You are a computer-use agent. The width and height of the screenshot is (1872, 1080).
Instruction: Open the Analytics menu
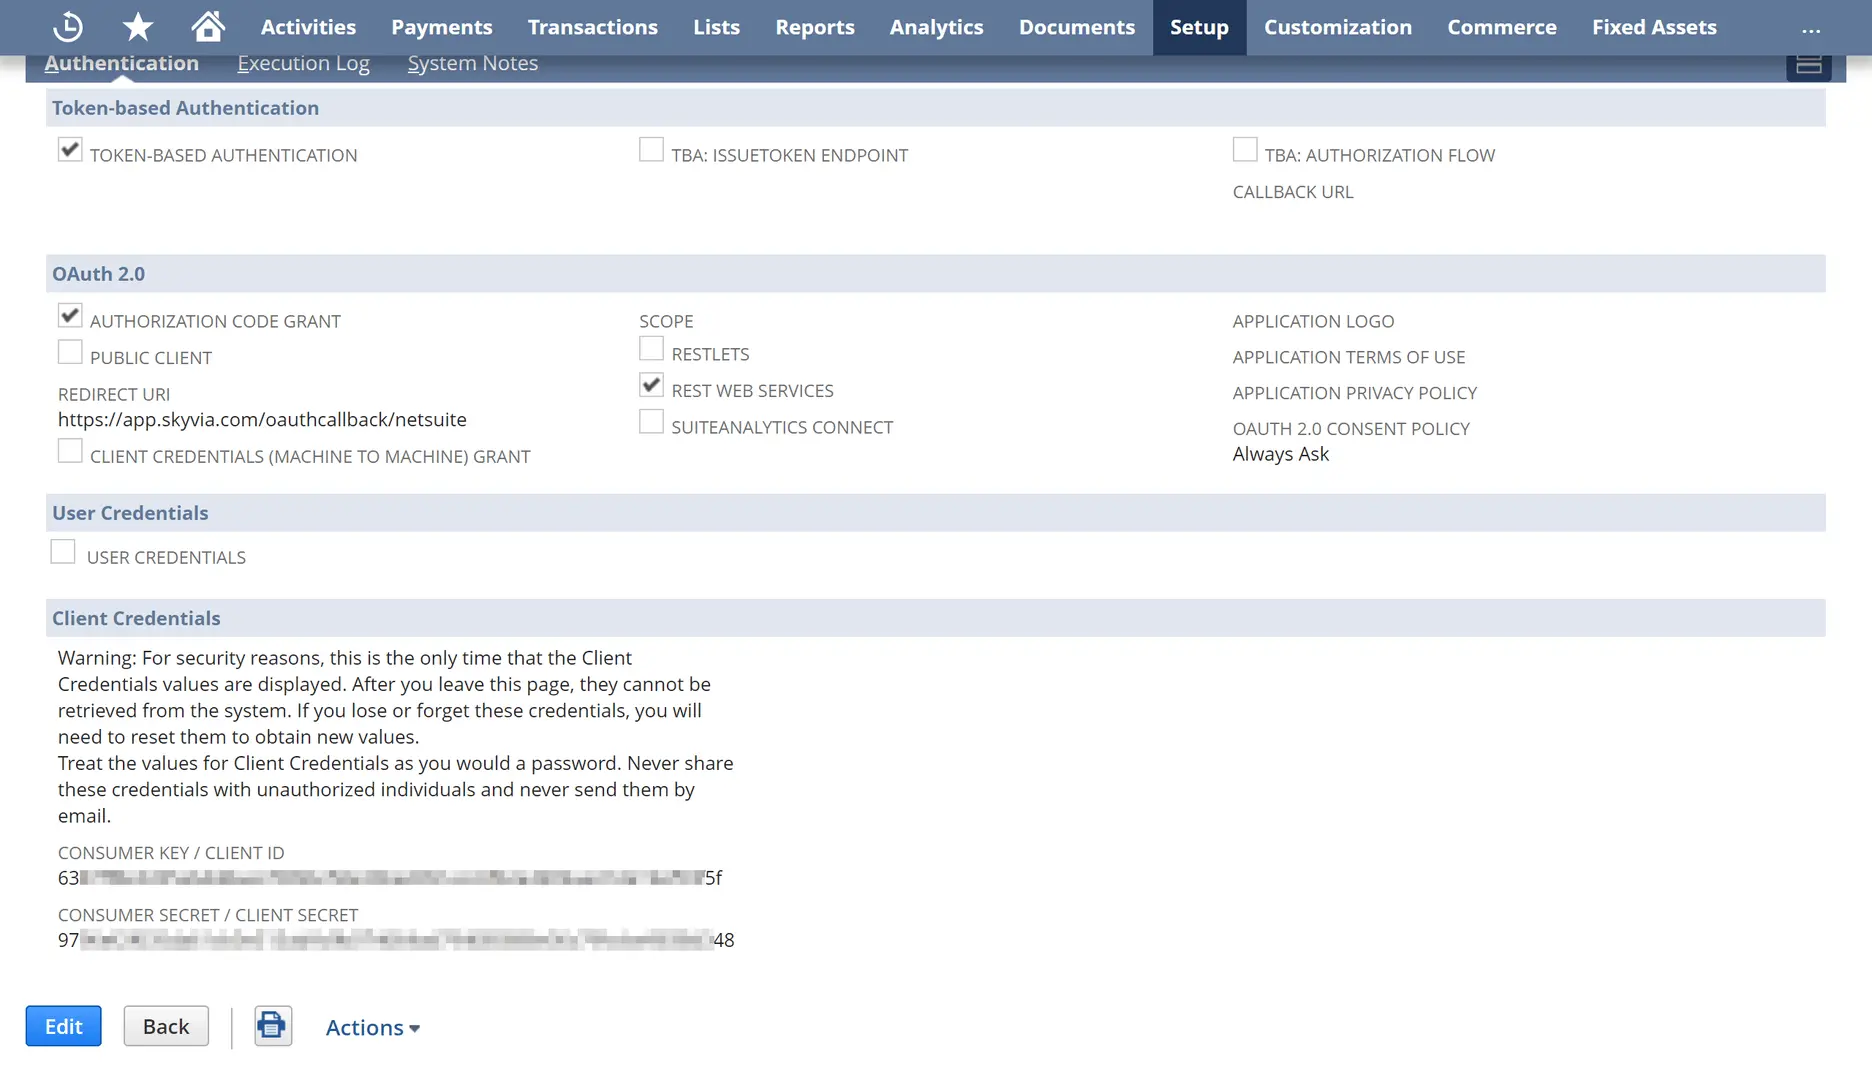937,27
